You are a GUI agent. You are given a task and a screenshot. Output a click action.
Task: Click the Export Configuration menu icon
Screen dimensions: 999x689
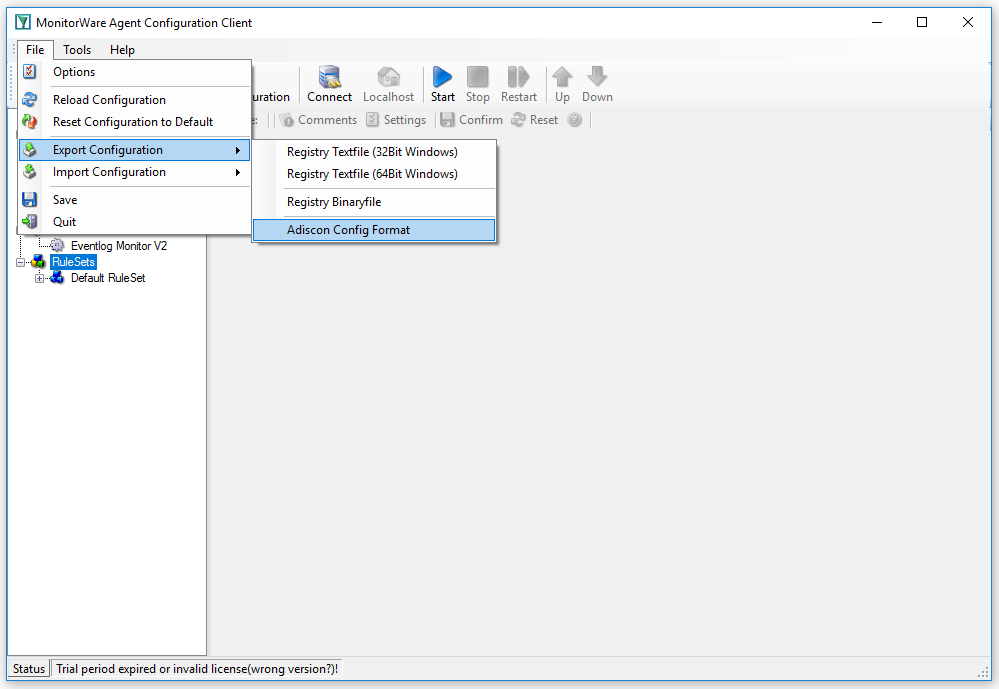pyautogui.click(x=29, y=150)
